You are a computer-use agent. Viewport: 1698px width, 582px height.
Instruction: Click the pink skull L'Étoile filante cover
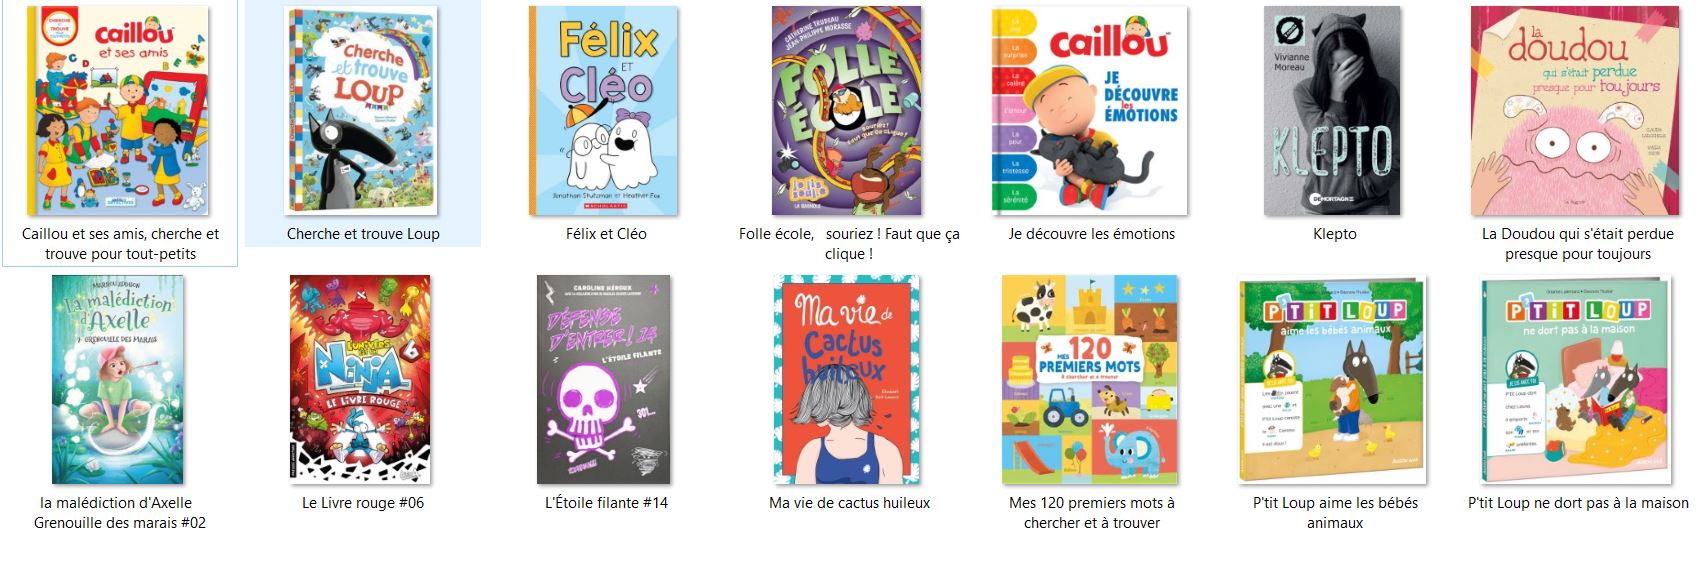tap(604, 380)
